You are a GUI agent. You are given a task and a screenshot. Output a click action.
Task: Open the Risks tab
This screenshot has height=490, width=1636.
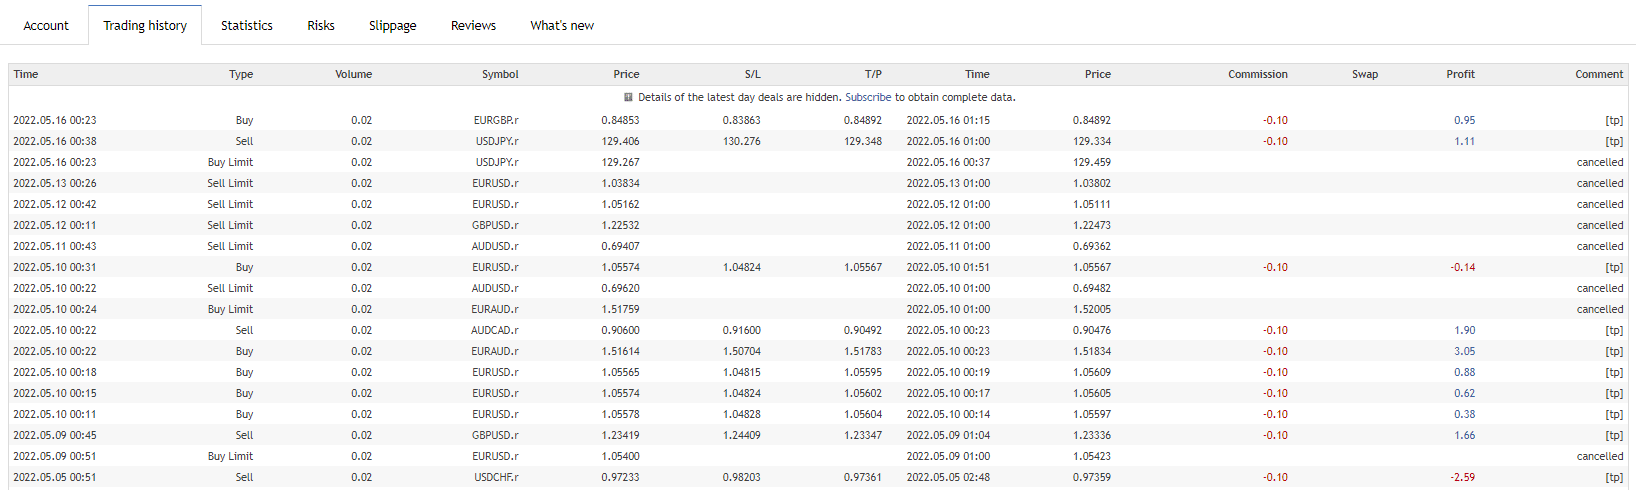[321, 25]
